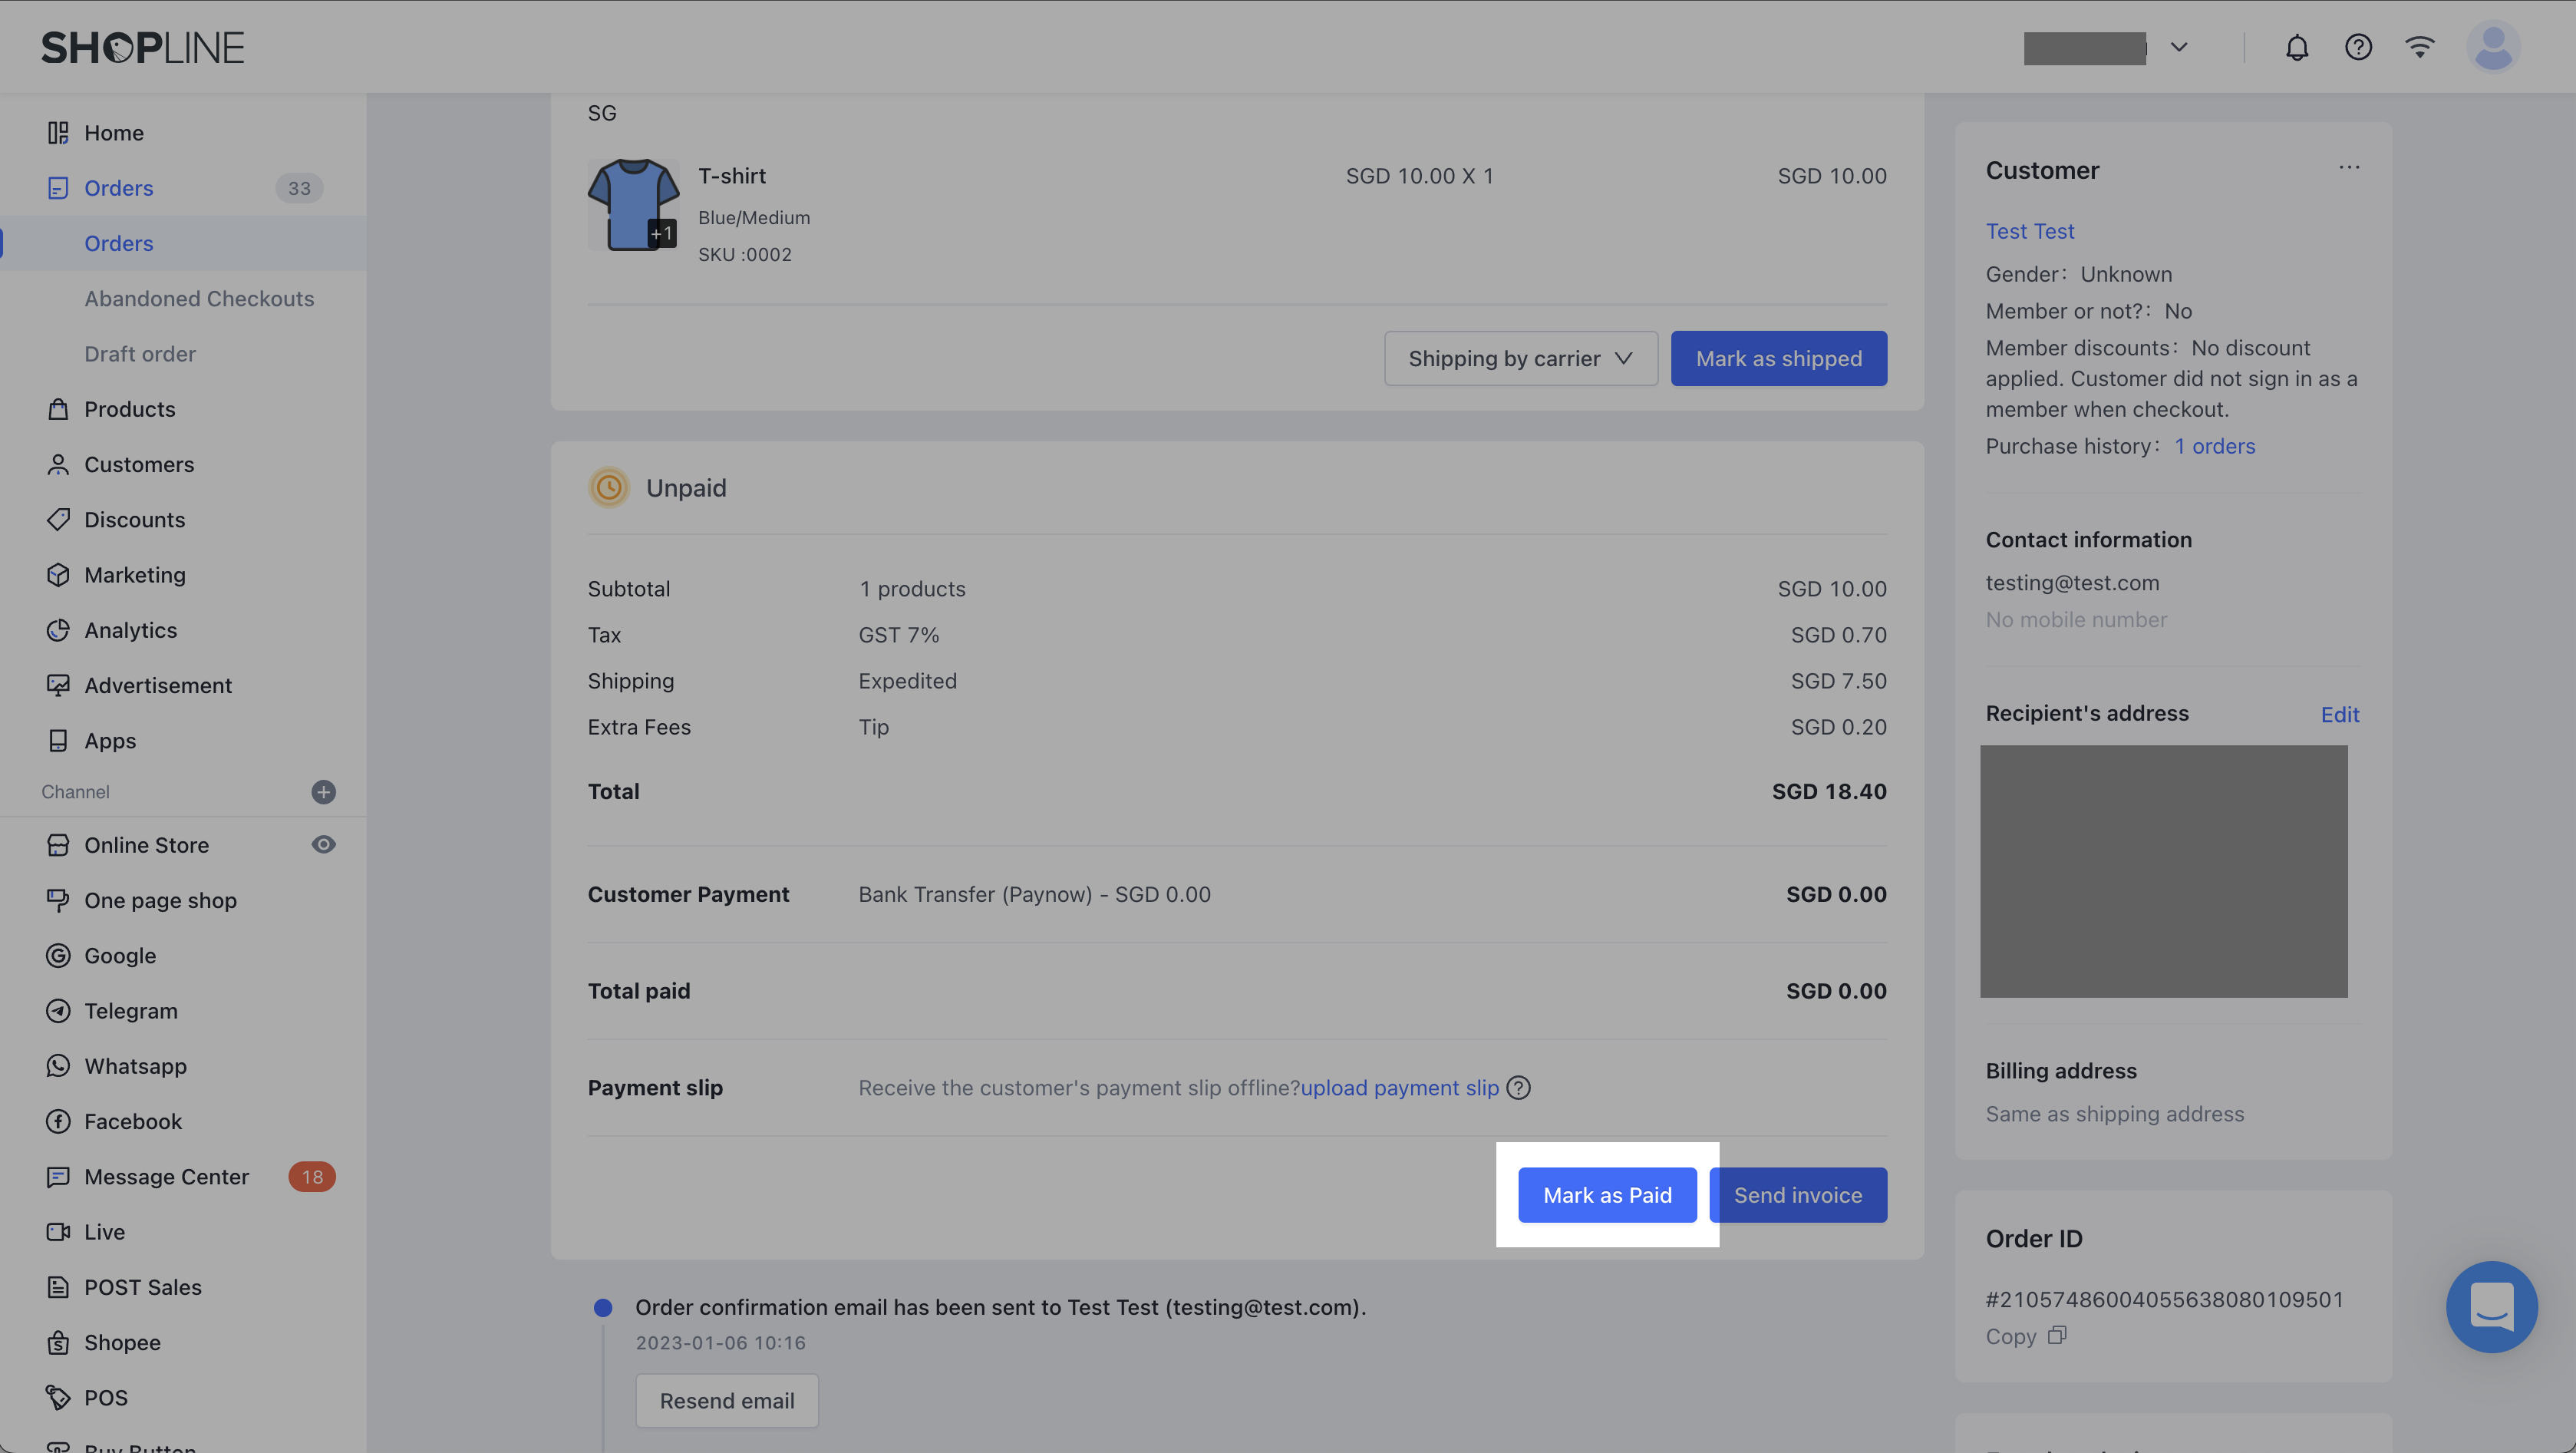The height and width of the screenshot is (1453, 2576).
Task: Edit the recipient's address
Action: pyautogui.click(x=2339, y=714)
